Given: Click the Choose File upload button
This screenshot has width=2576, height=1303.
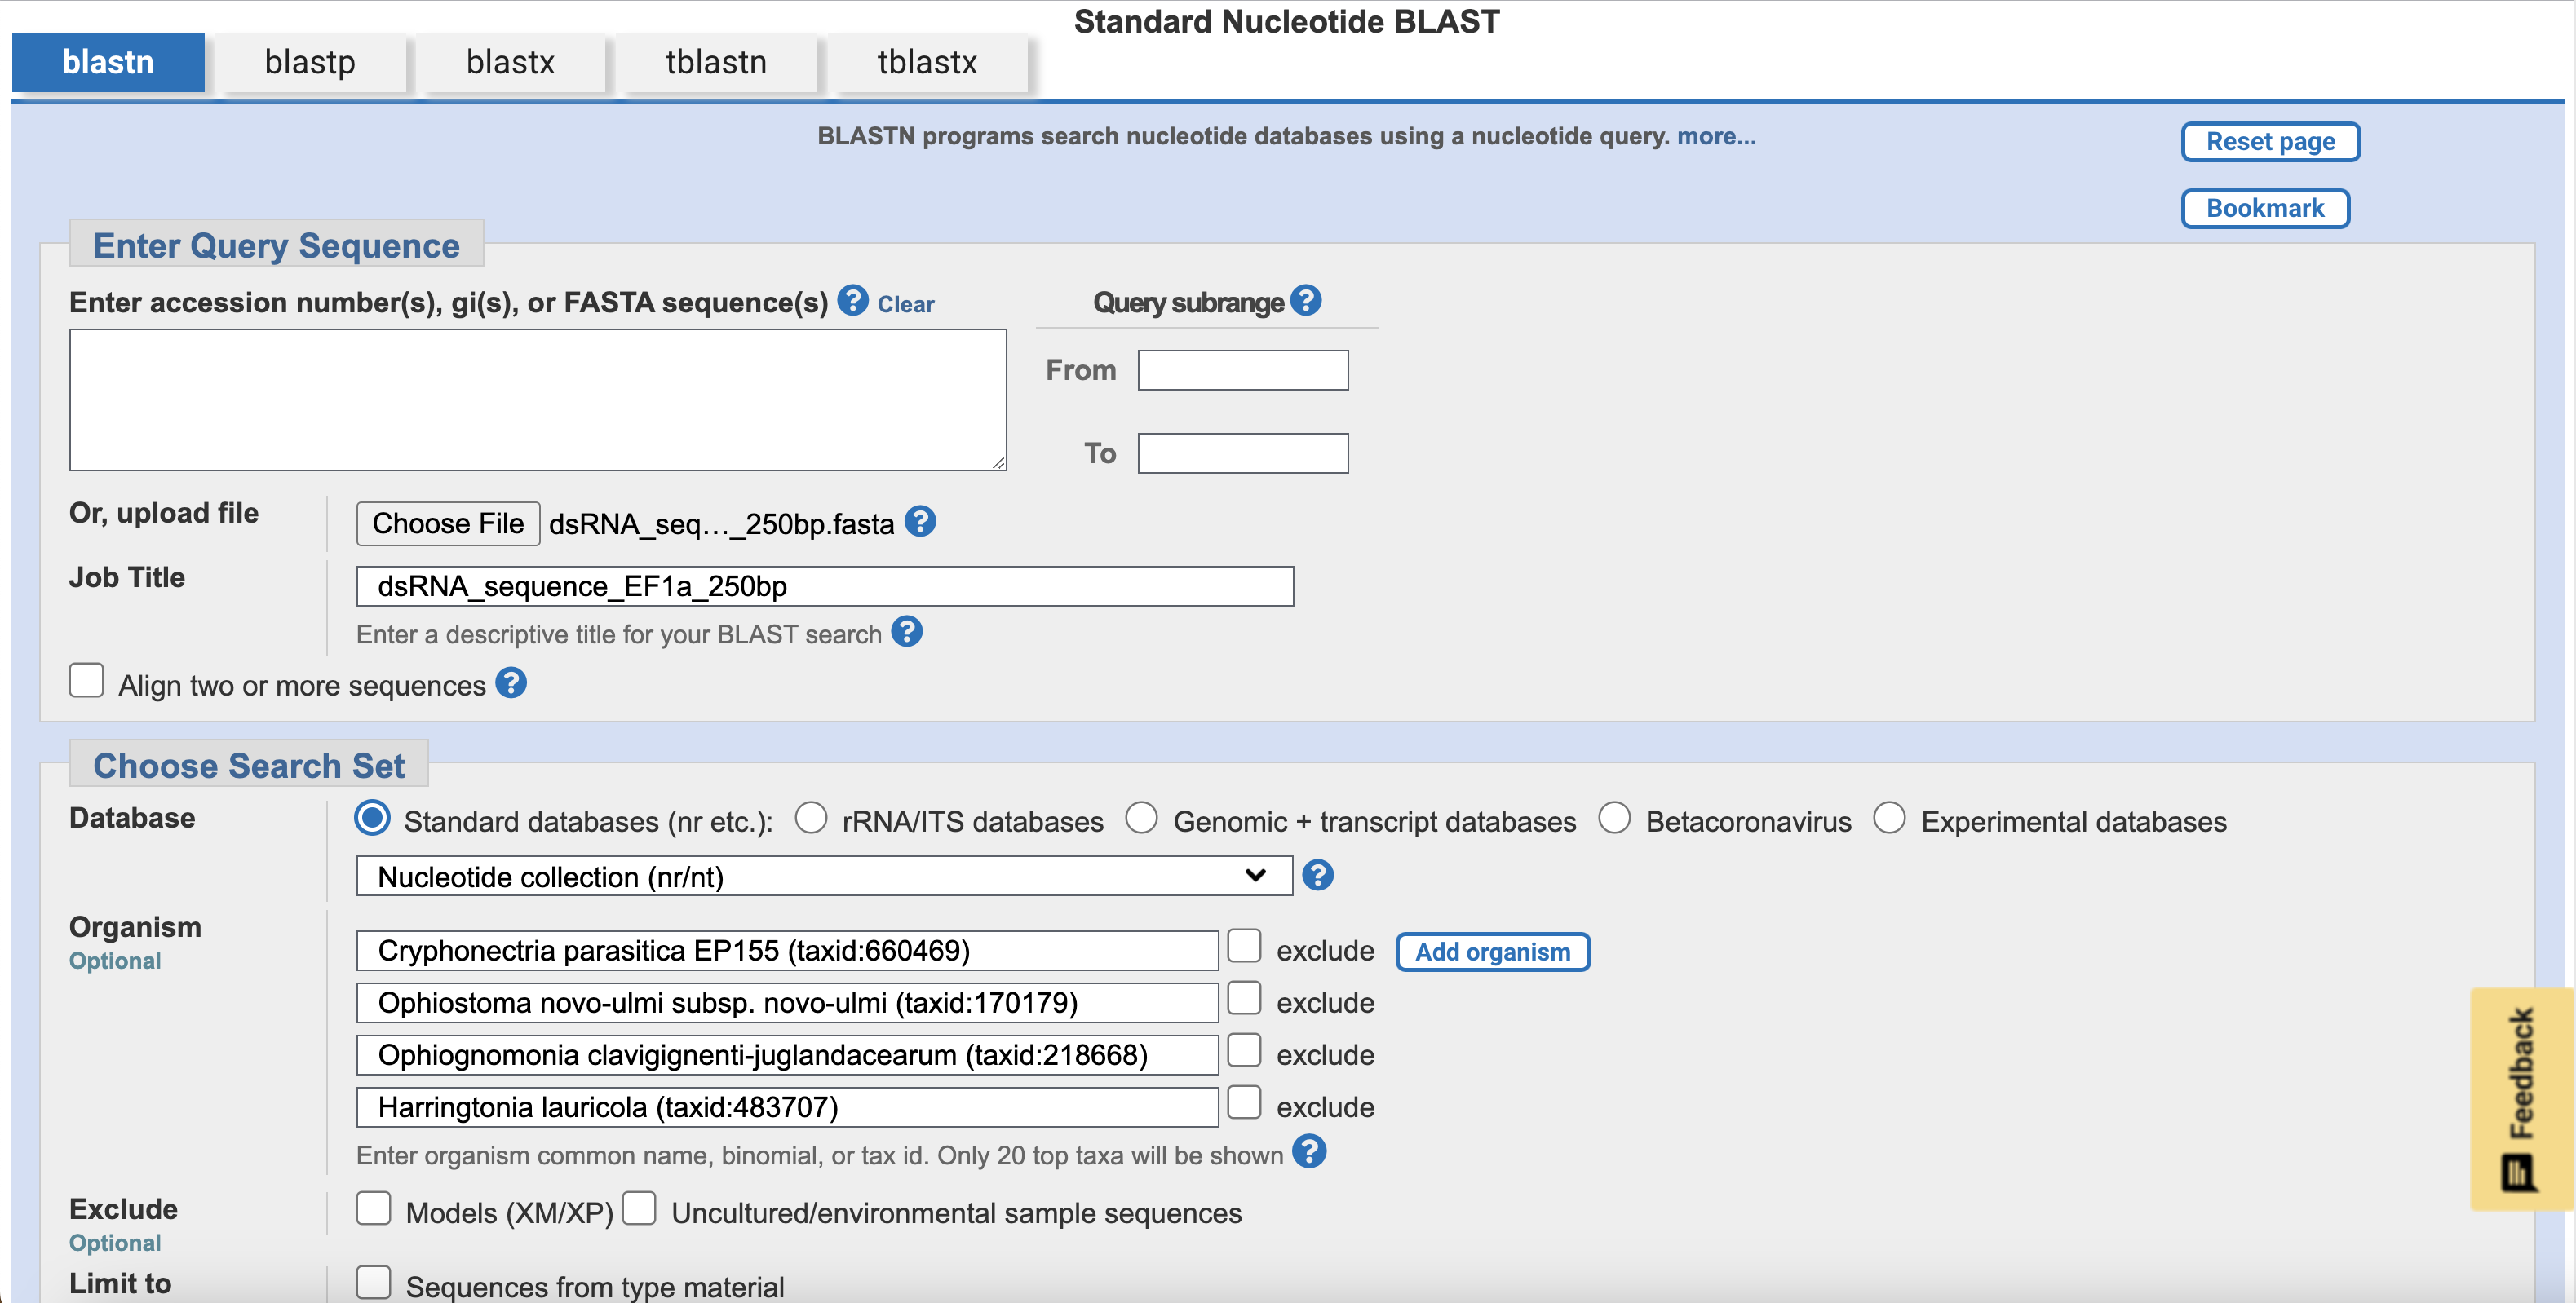Looking at the screenshot, I should 447,523.
